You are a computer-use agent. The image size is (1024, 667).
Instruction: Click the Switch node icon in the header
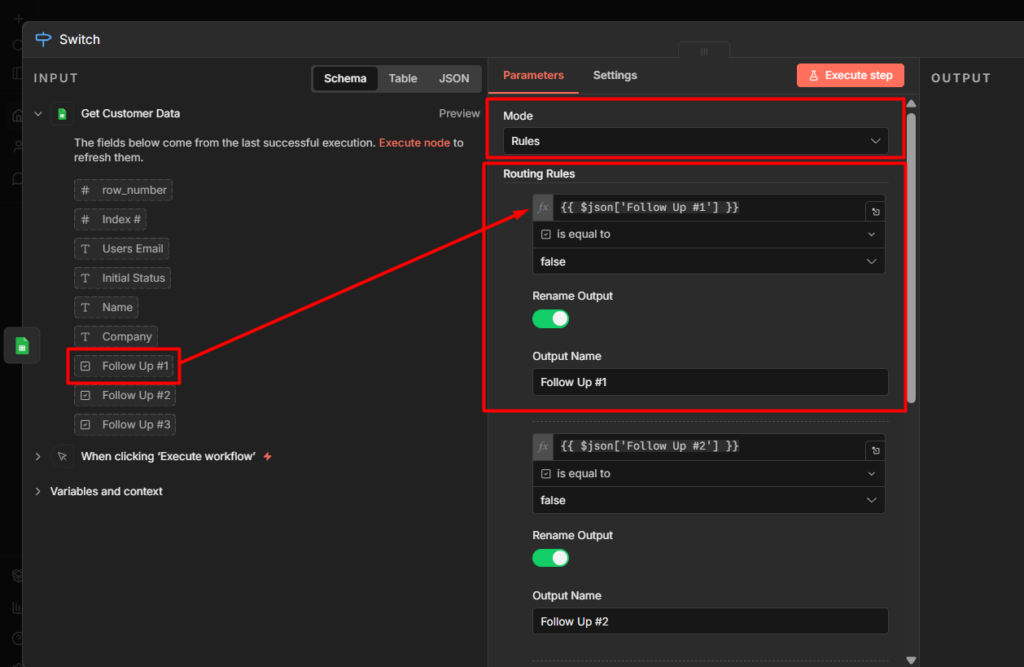point(42,39)
